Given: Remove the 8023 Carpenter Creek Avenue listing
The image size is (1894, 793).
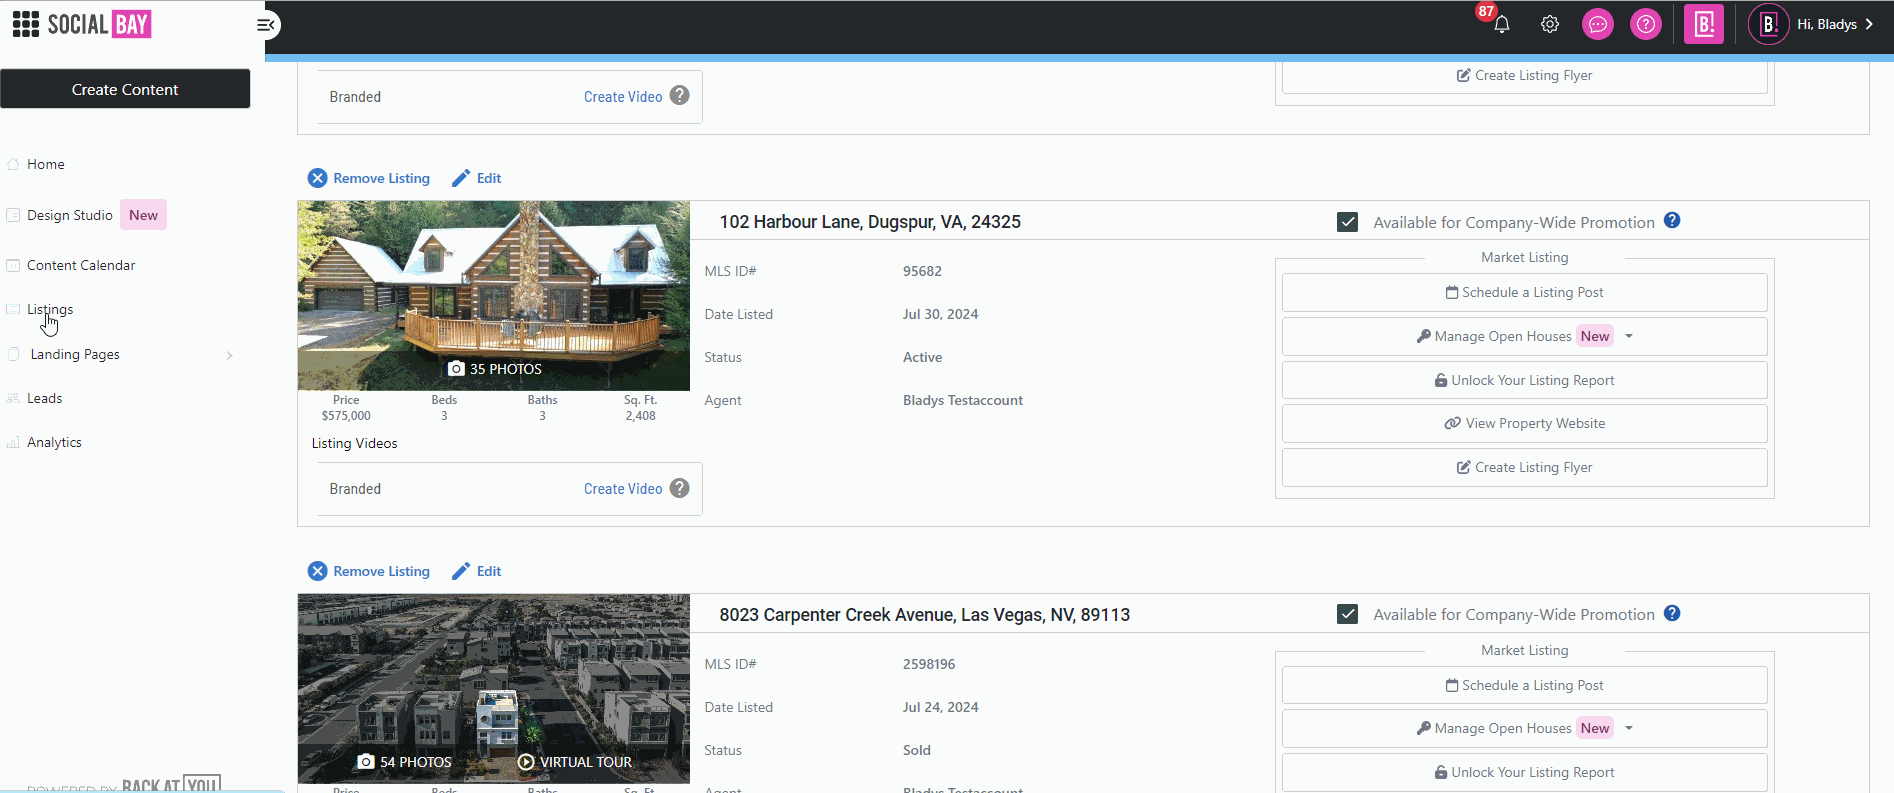Looking at the screenshot, I should coord(381,571).
